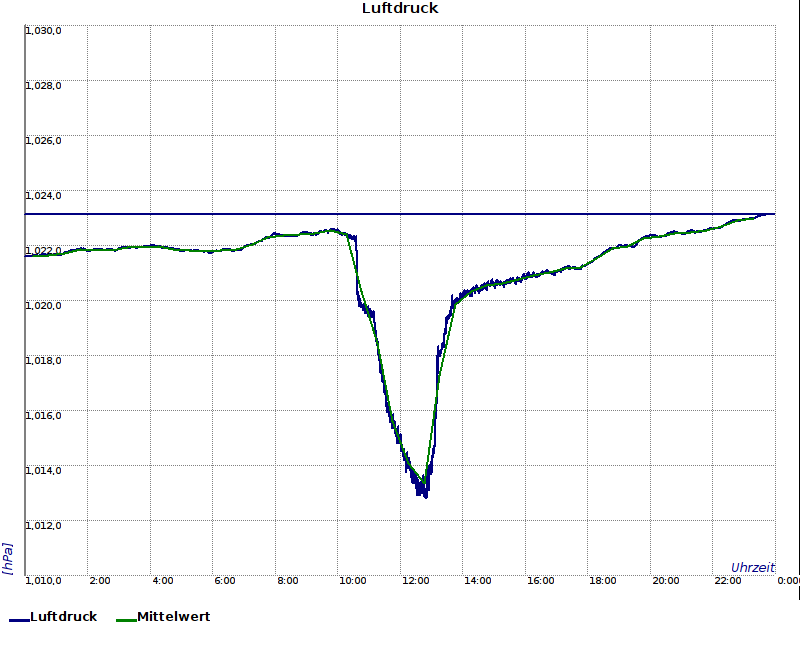Click the 1,022,0 y-axis value

(x=43, y=251)
